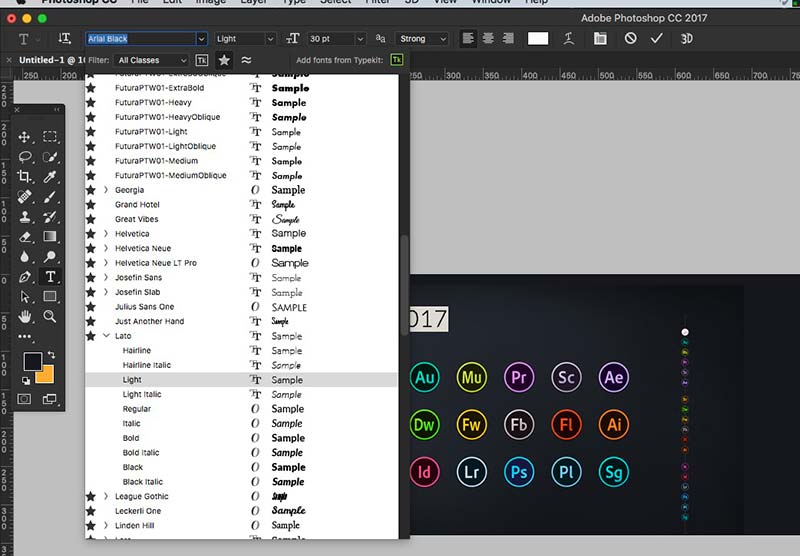Choose the Leckerli One font
This screenshot has width=800, height=556.
point(241,511)
